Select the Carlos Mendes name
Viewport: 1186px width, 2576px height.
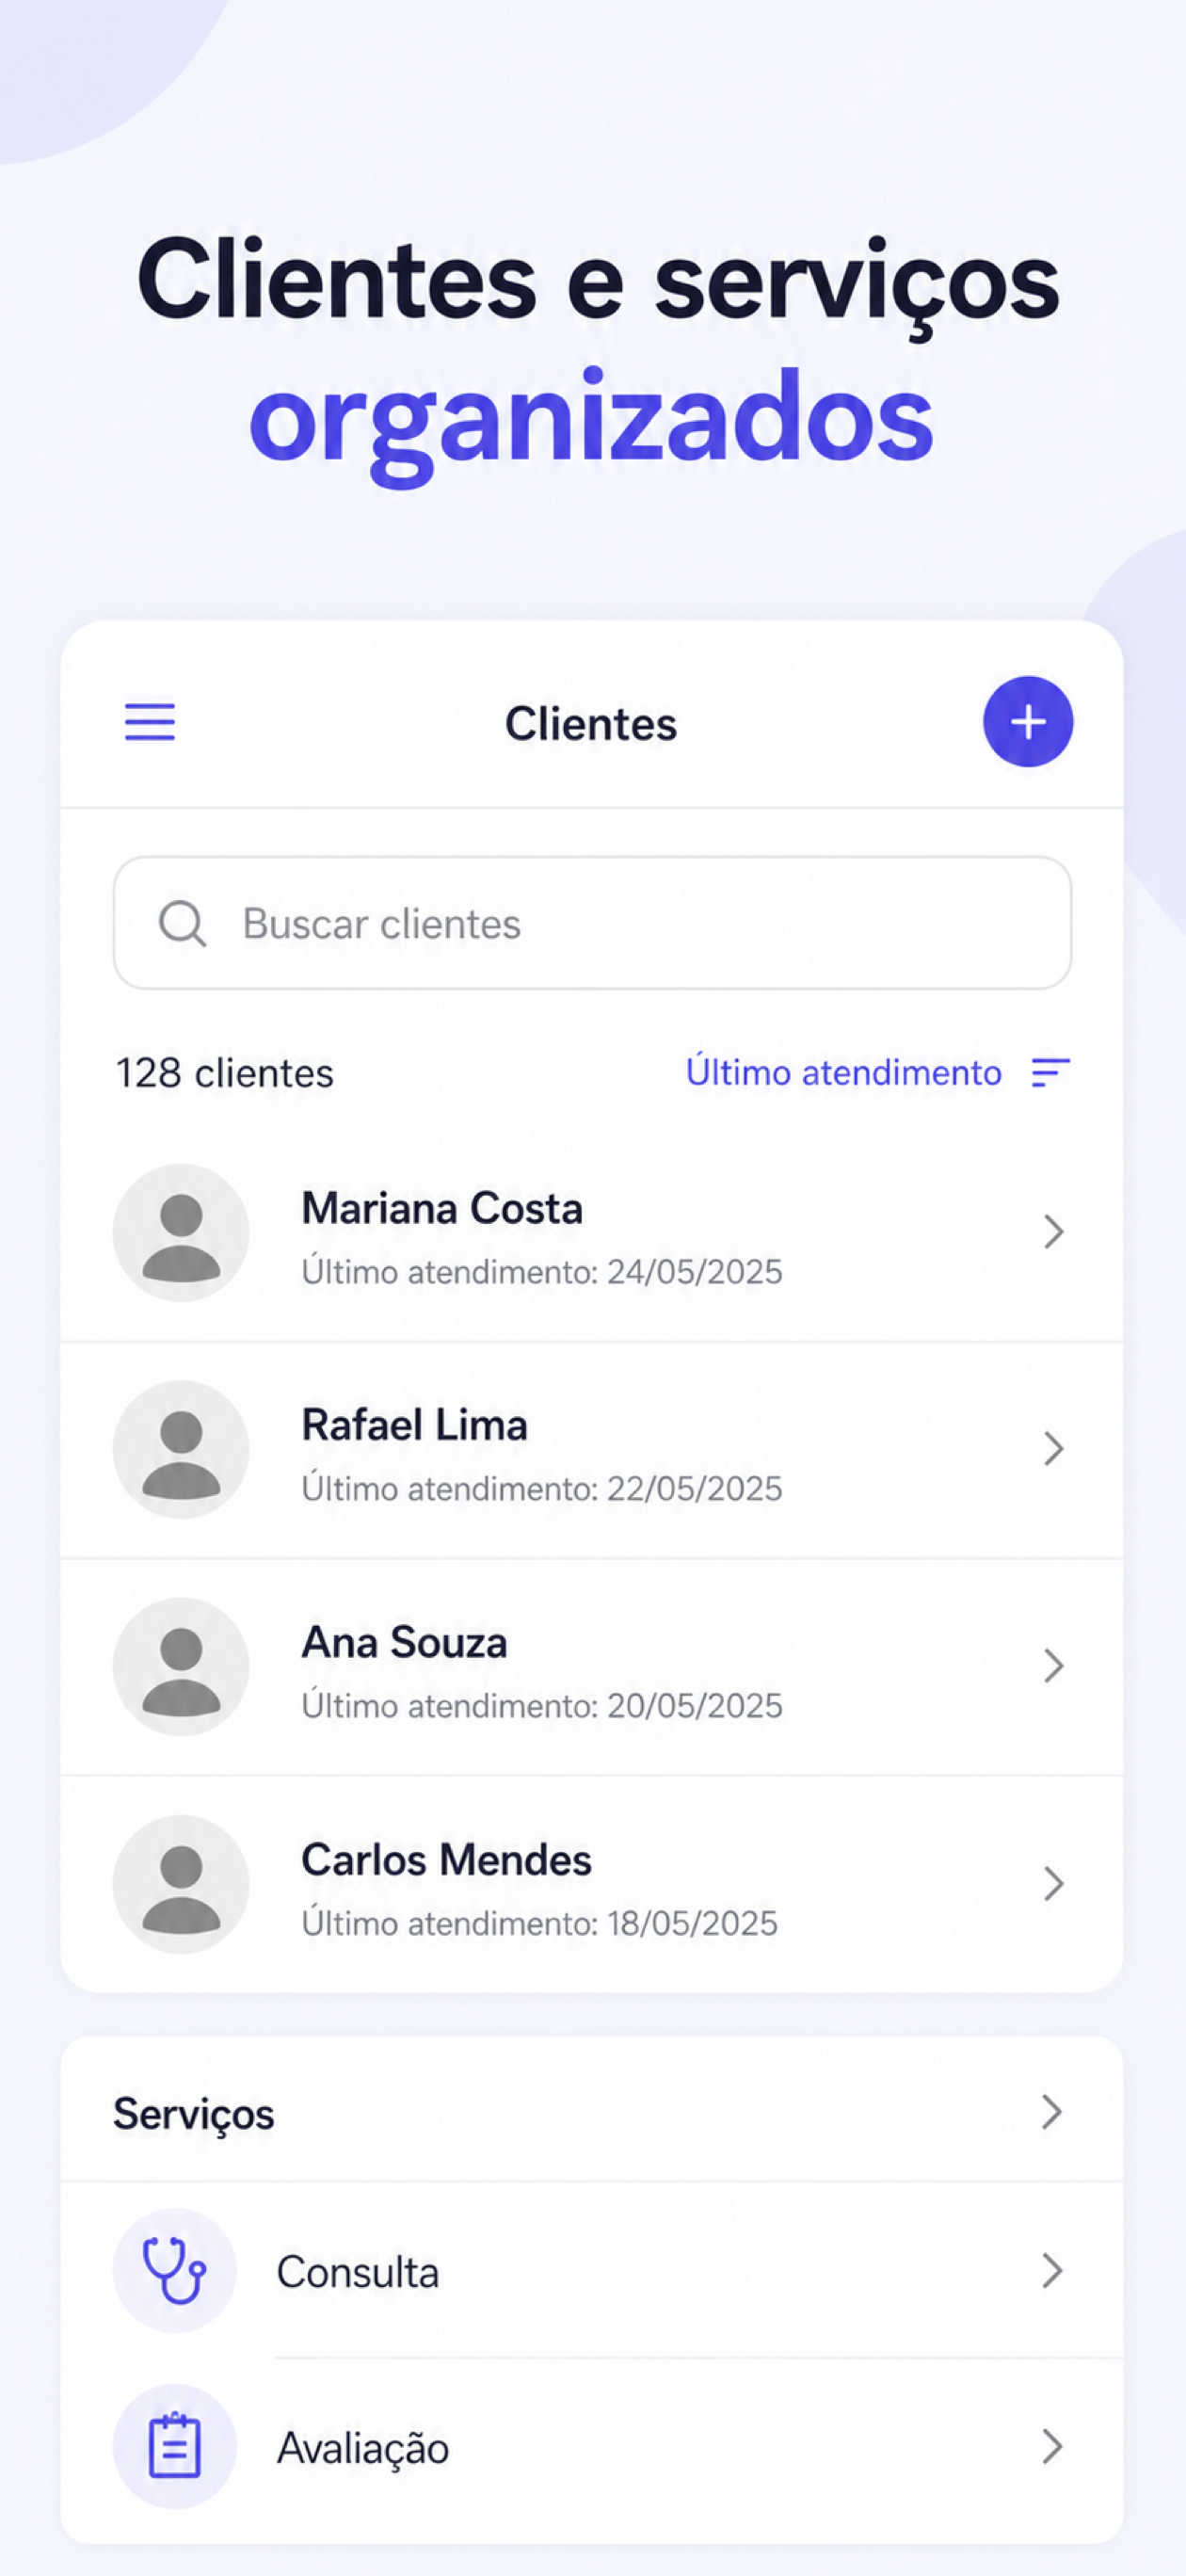[447, 1860]
